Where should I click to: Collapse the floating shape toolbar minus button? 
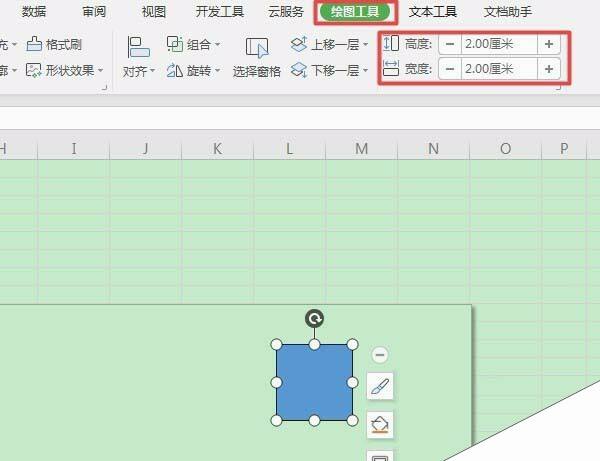(x=380, y=355)
